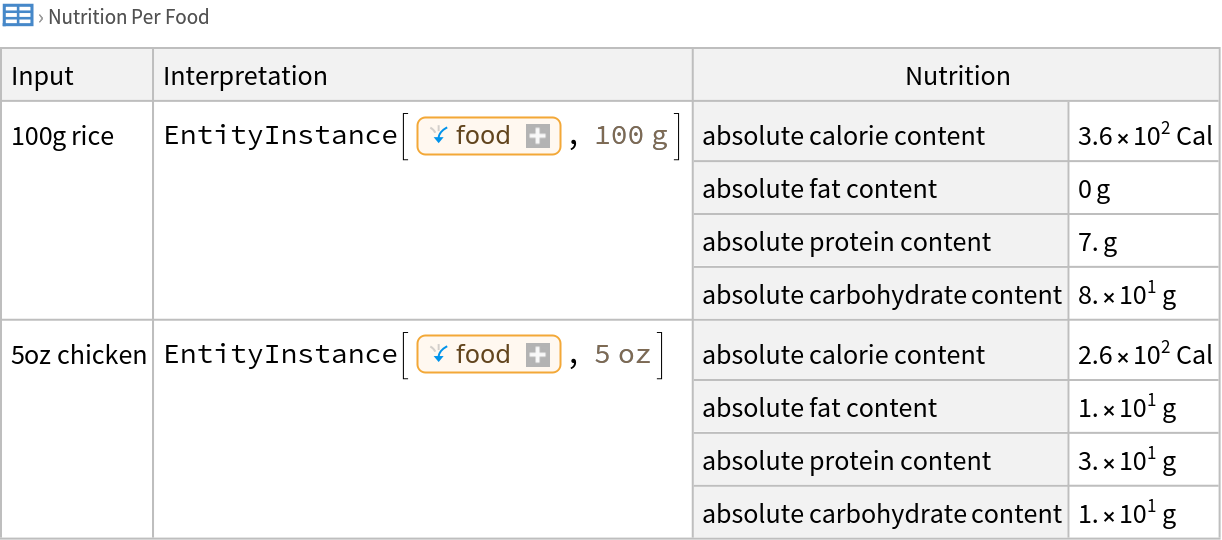Viewport: 1222px width, 540px height.
Task: Click the 5 oz quantity value
Action: pos(622,355)
